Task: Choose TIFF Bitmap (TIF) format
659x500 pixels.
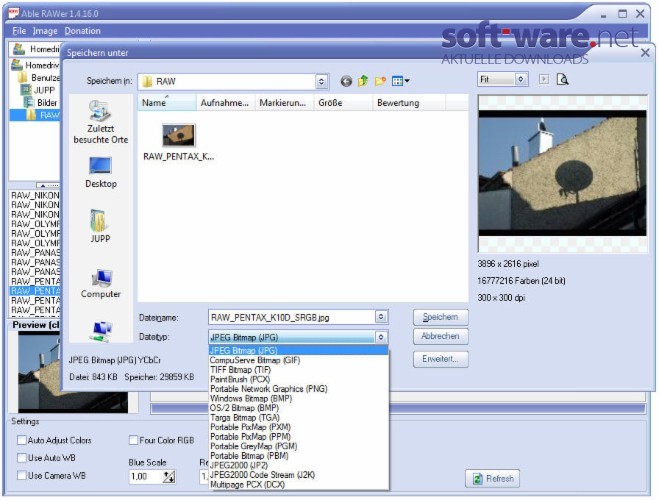Action: pyautogui.click(x=298, y=370)
